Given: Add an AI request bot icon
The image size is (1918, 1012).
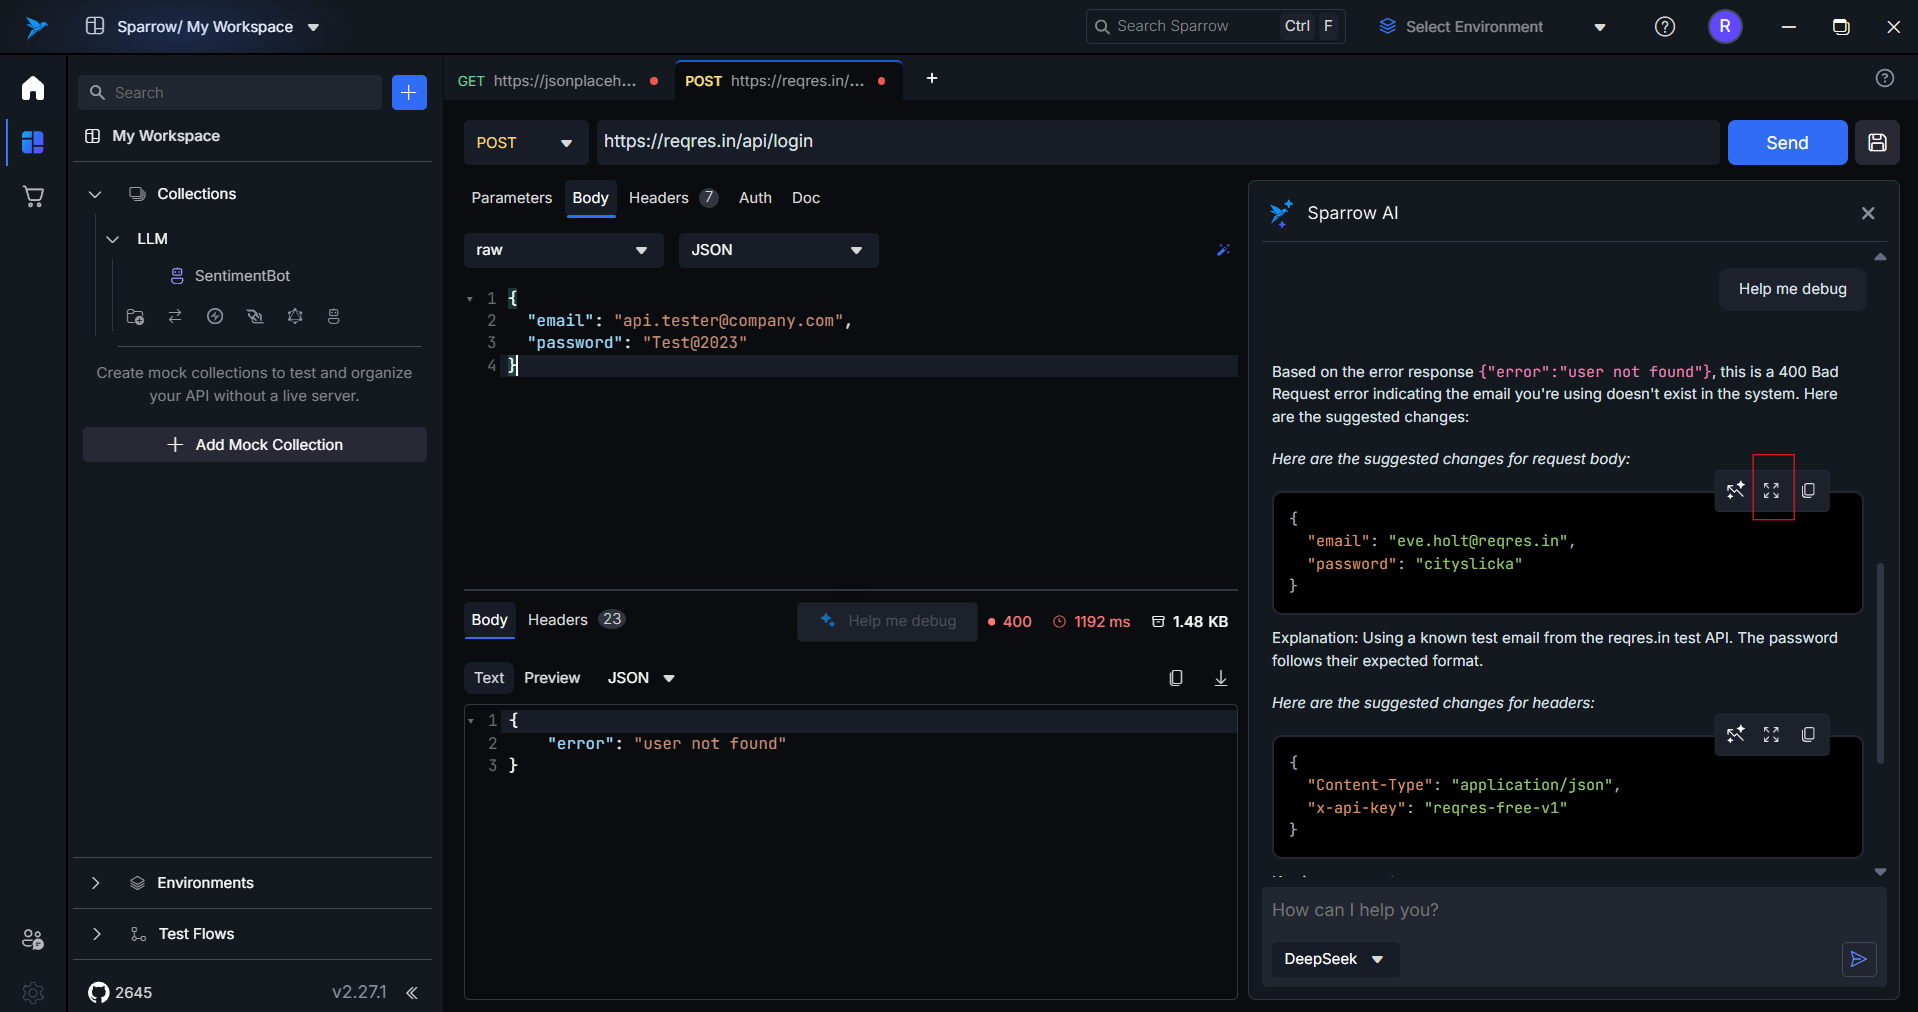Looking at the screenshot, I should [x=334, y=316].
